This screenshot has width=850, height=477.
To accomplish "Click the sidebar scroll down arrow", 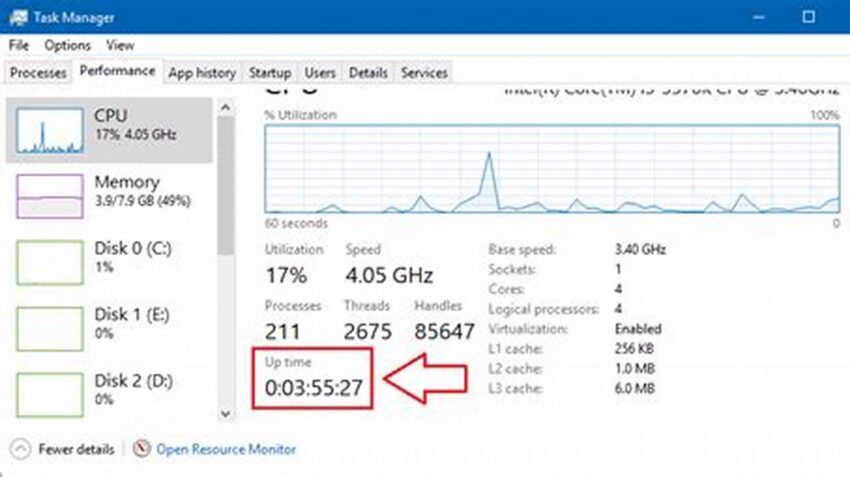I will tap(226, 414).
